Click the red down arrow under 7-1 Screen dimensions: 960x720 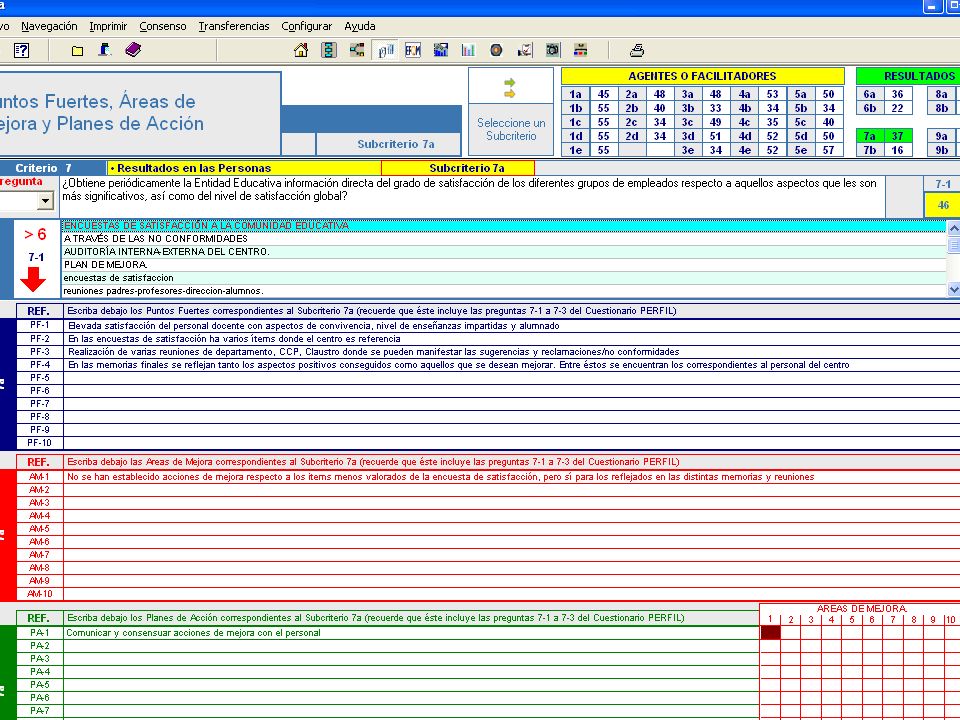[33, 279]
